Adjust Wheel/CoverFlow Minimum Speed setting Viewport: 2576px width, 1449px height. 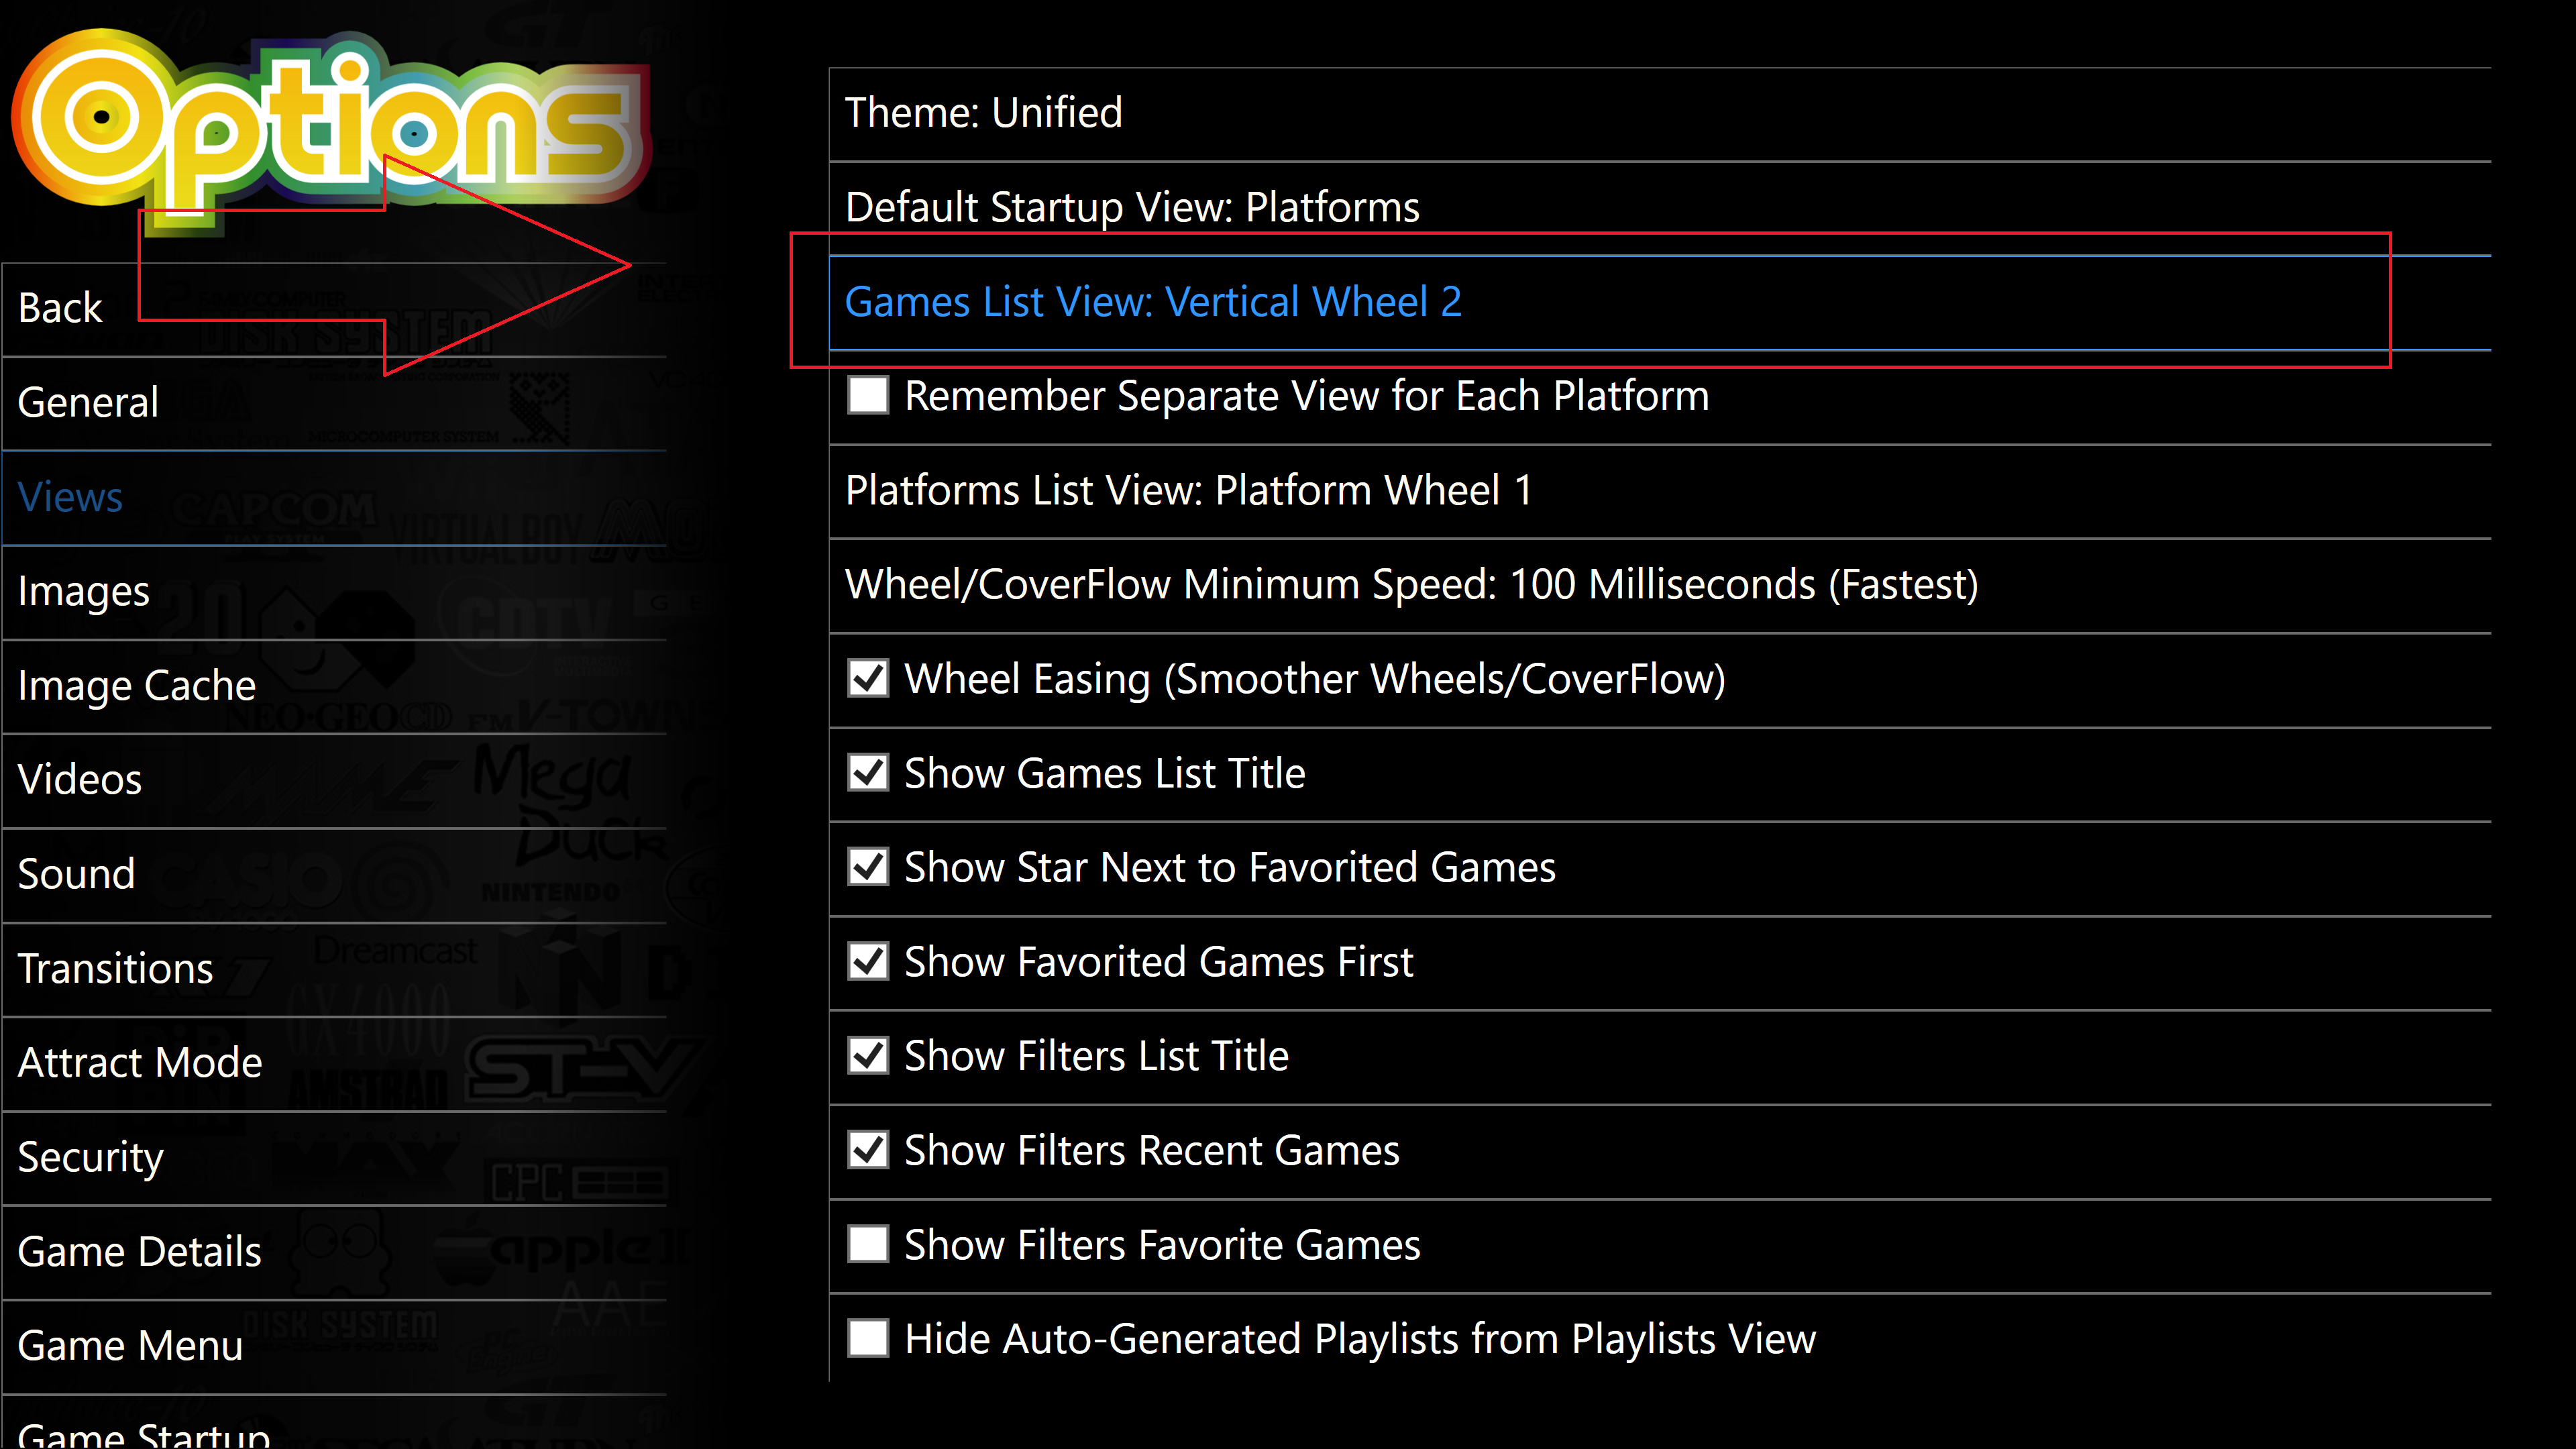pos(1660,585)
